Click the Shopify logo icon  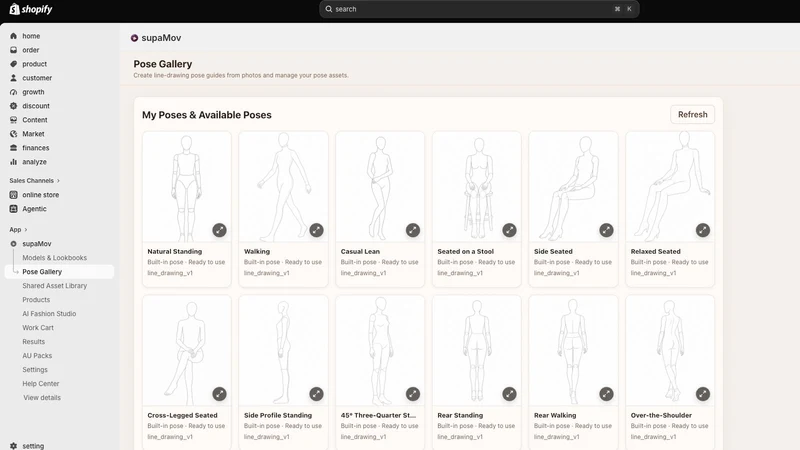pyautogui.click(x=14, y=9)
